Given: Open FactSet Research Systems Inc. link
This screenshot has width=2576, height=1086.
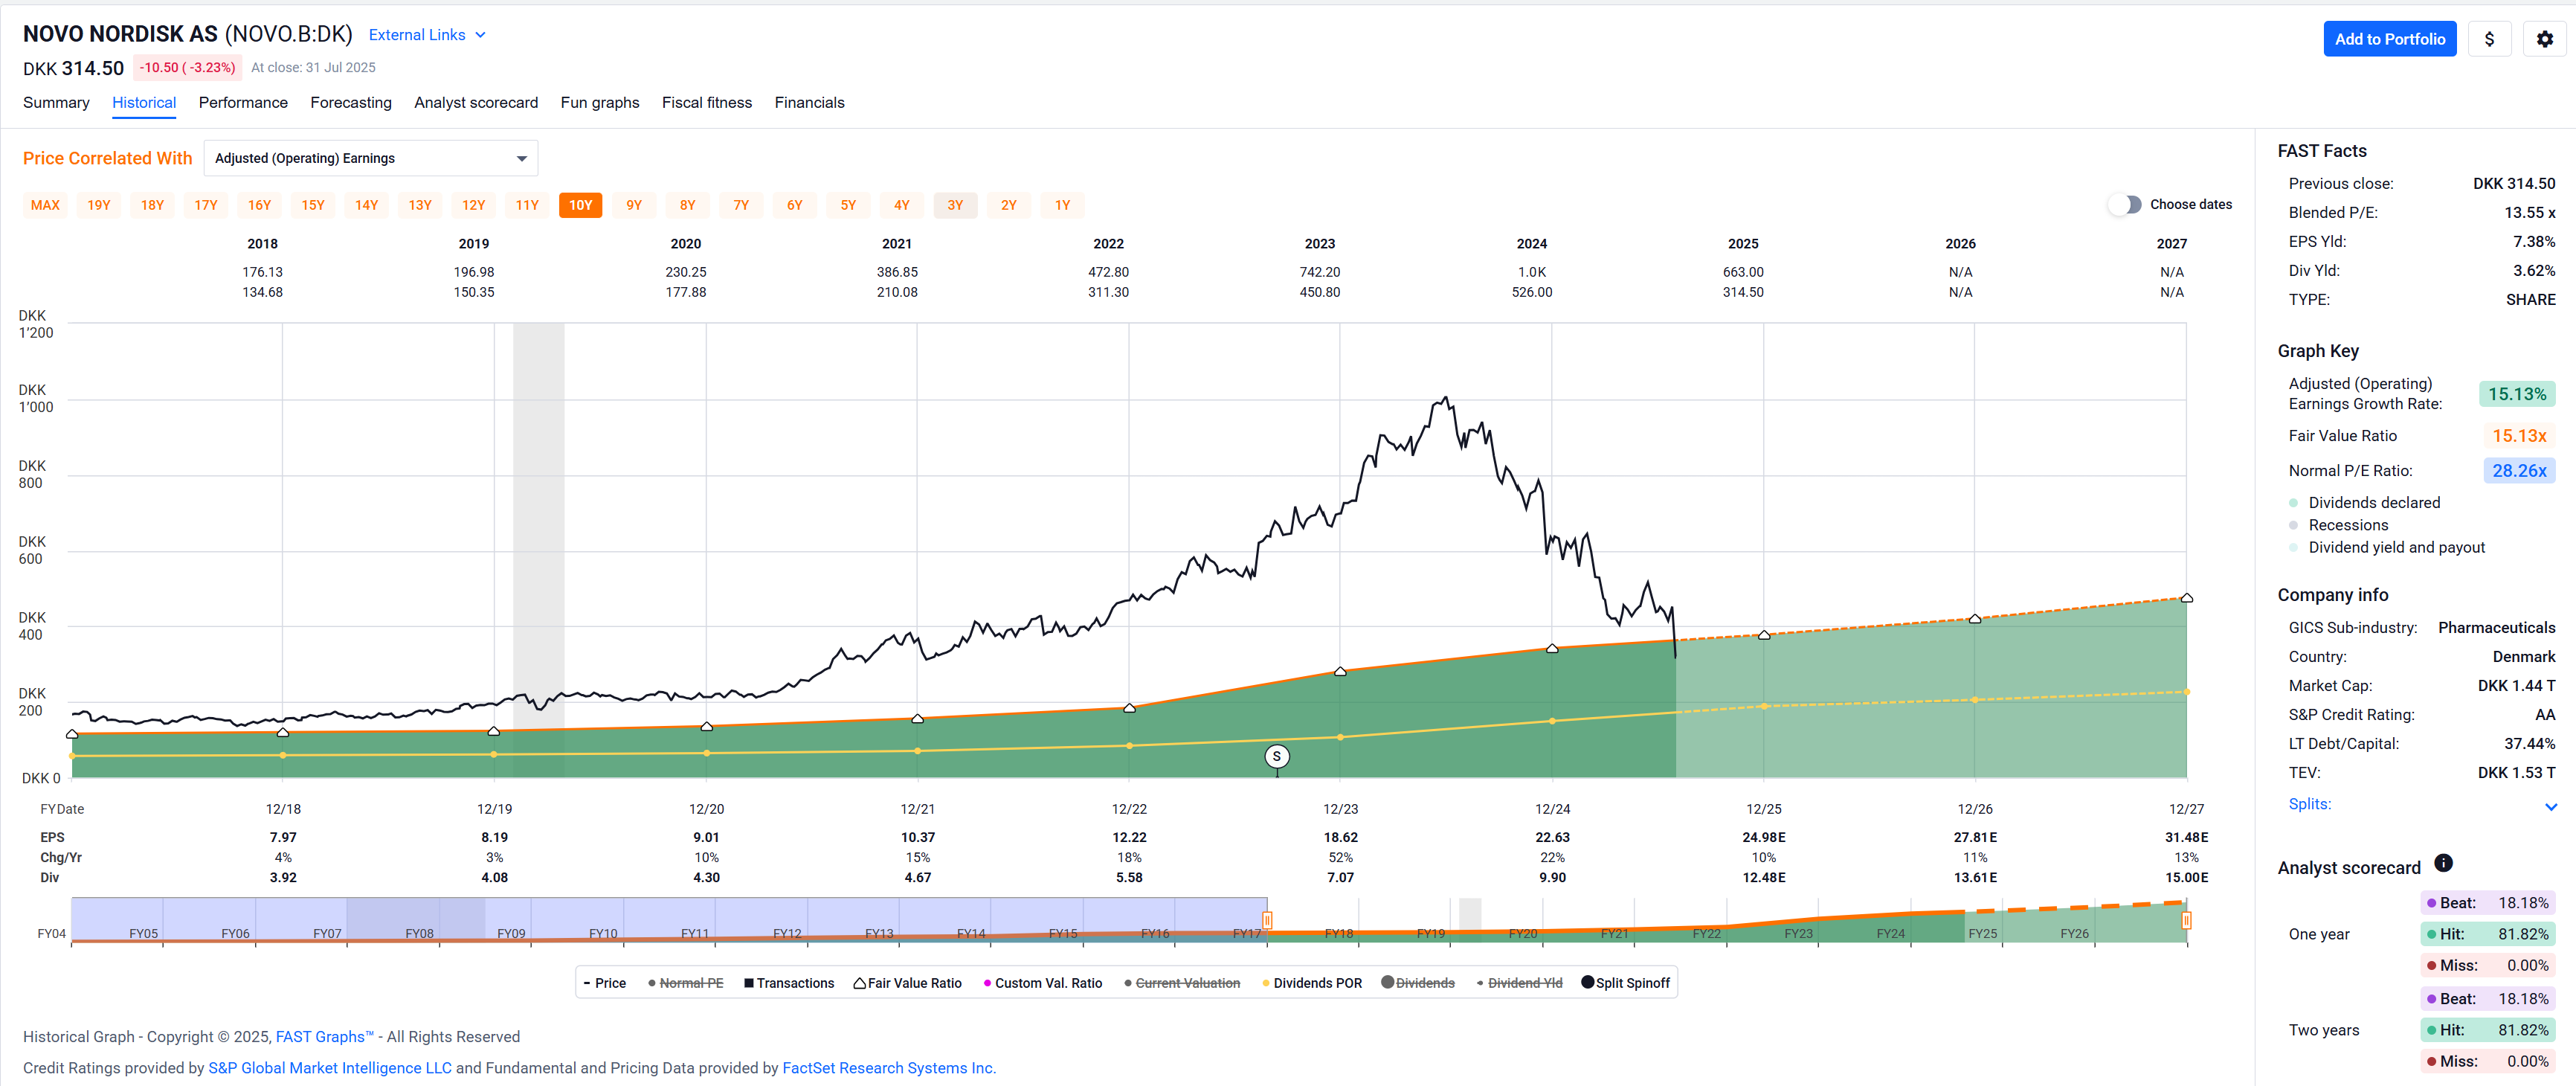Looking at the screenshot, I should [x=889, y=1067].
